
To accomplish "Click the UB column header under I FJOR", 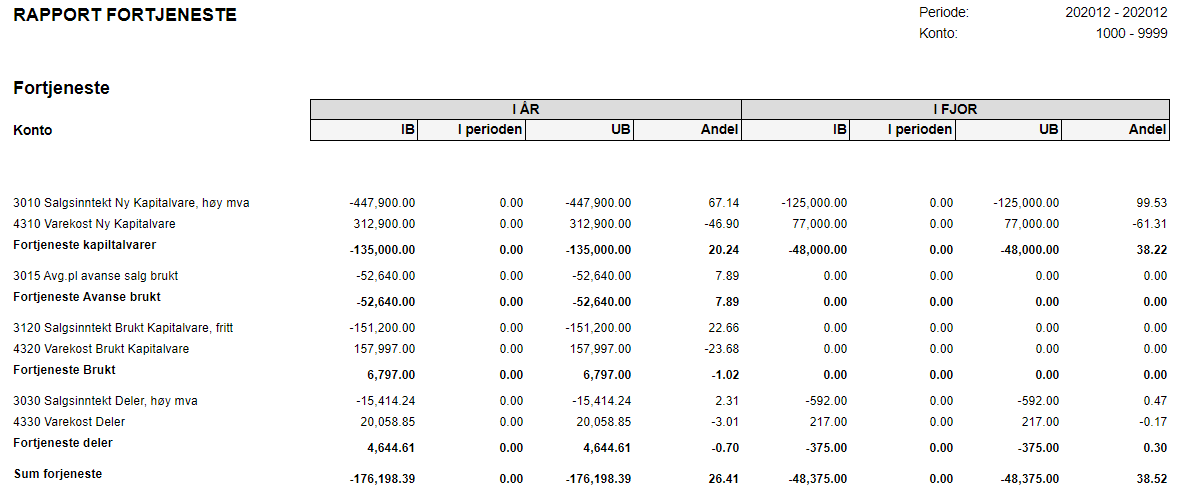I will click(1008, 130).
